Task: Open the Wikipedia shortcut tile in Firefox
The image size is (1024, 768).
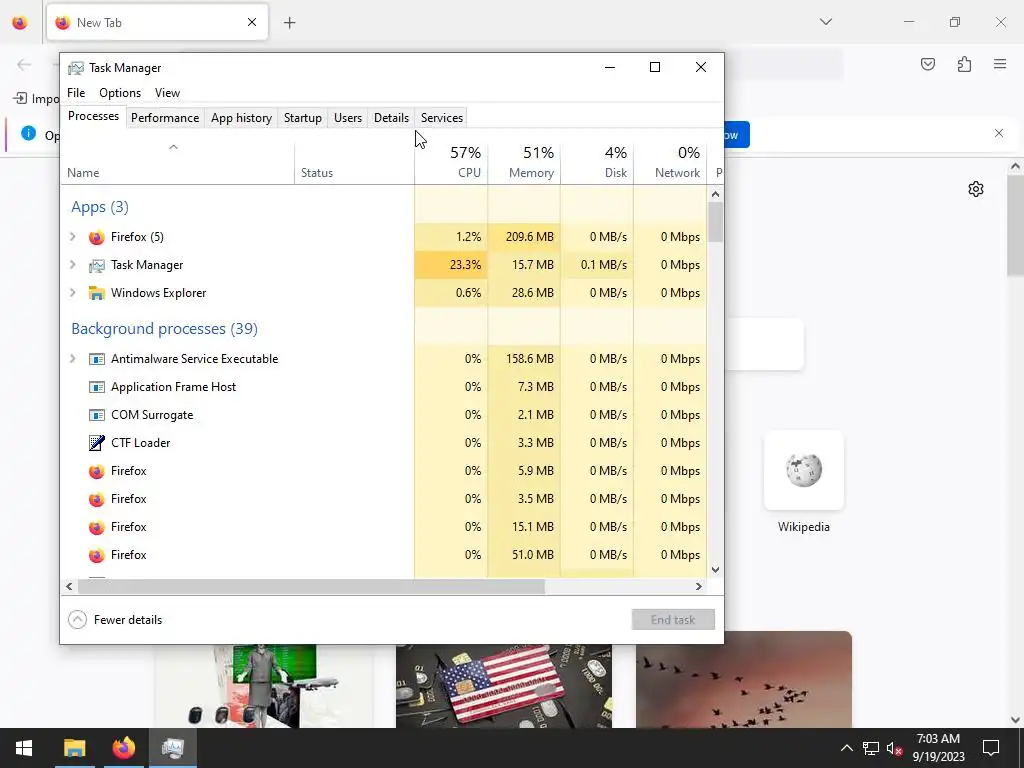Action: (803, 470)
